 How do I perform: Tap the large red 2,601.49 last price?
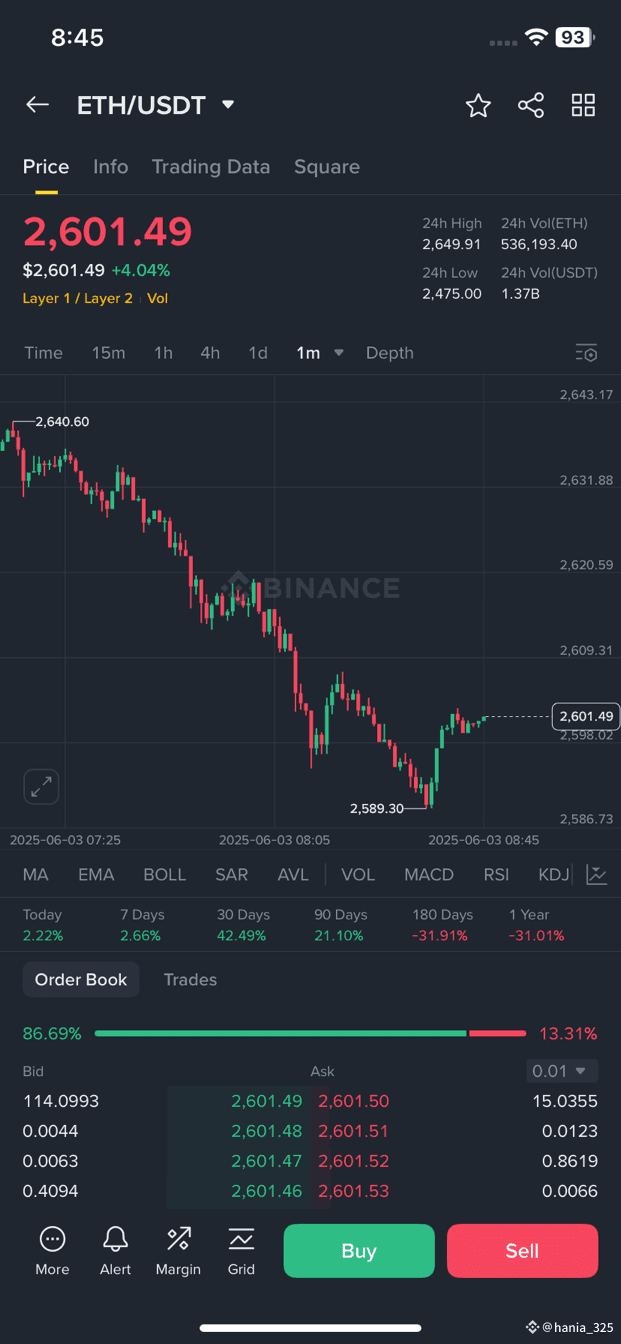pos(108,232)
